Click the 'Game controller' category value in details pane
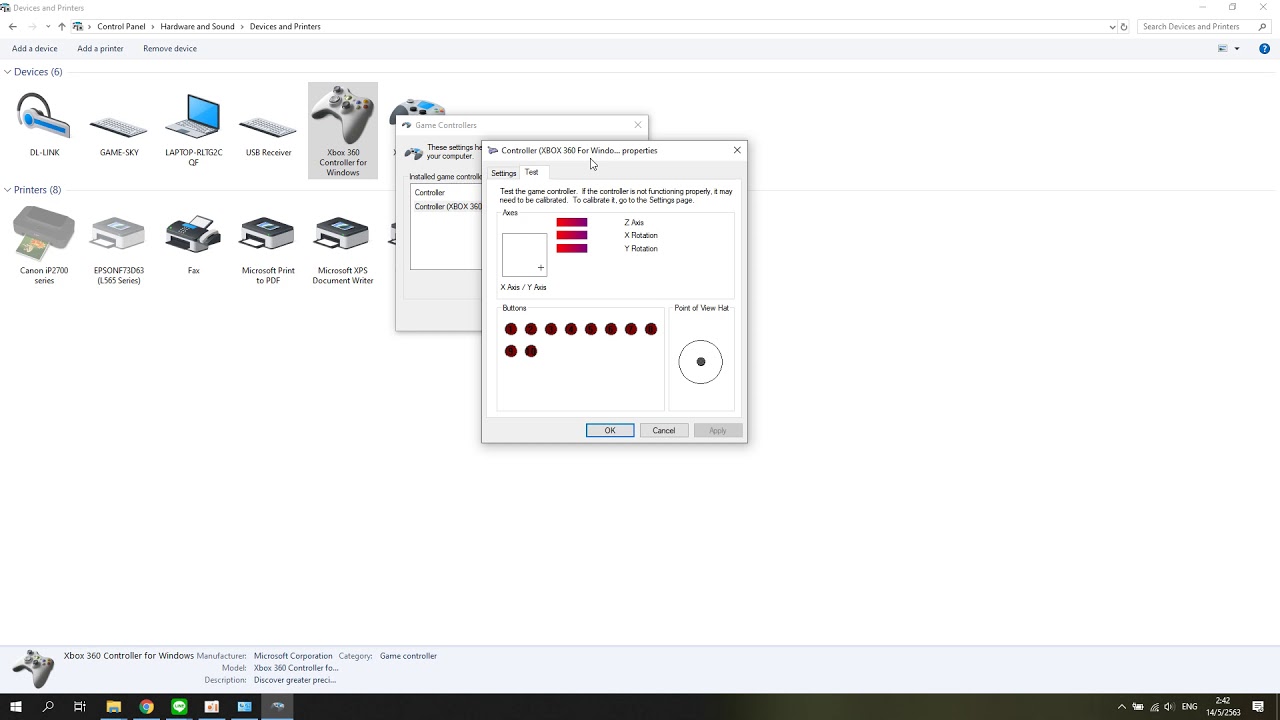 click(x=408, y=656)
